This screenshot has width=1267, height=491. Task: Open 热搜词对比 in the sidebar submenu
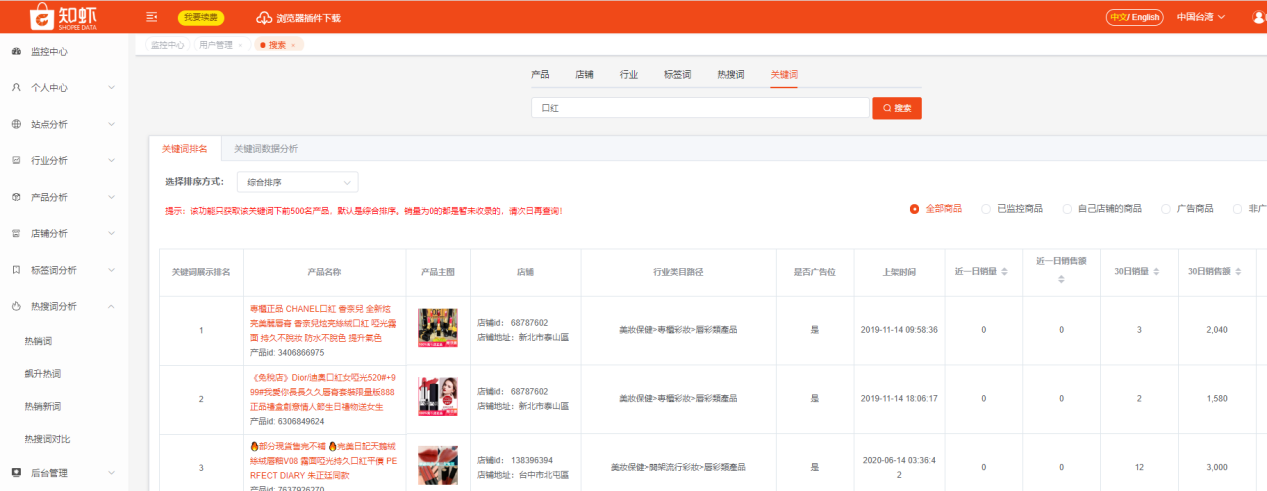(47, 439)
